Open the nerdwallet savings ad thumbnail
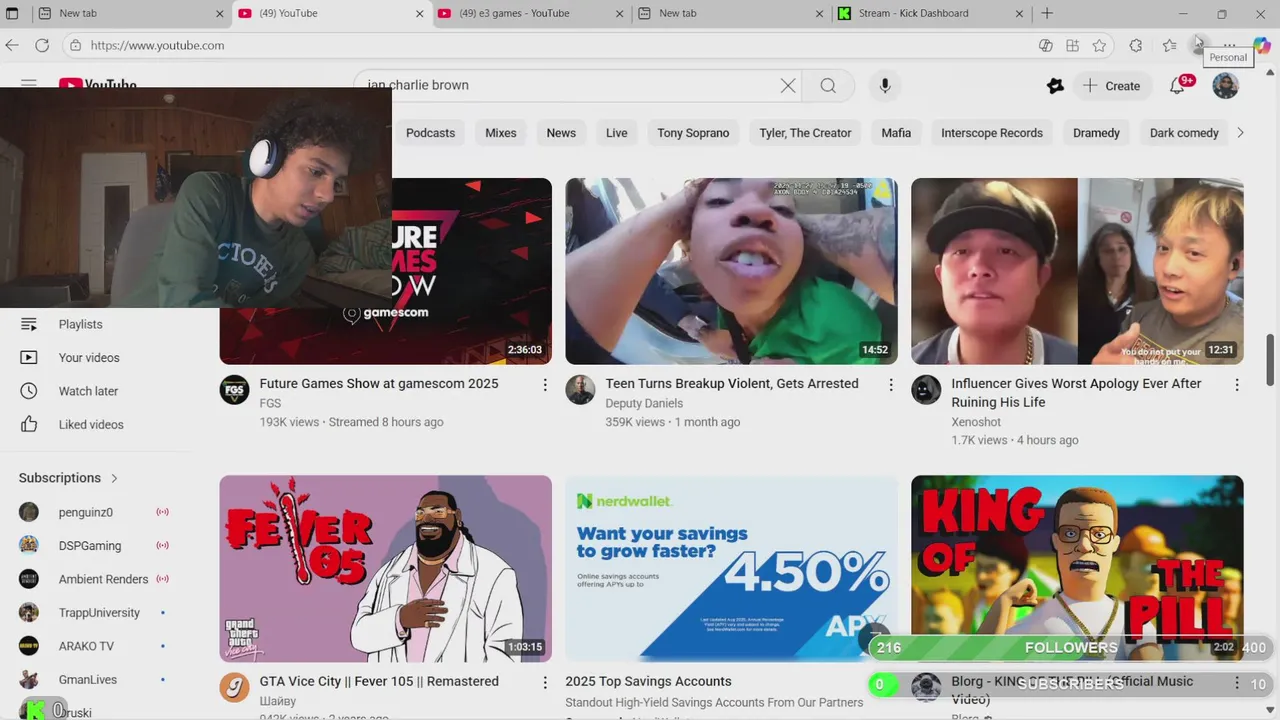 pos(731,569)
